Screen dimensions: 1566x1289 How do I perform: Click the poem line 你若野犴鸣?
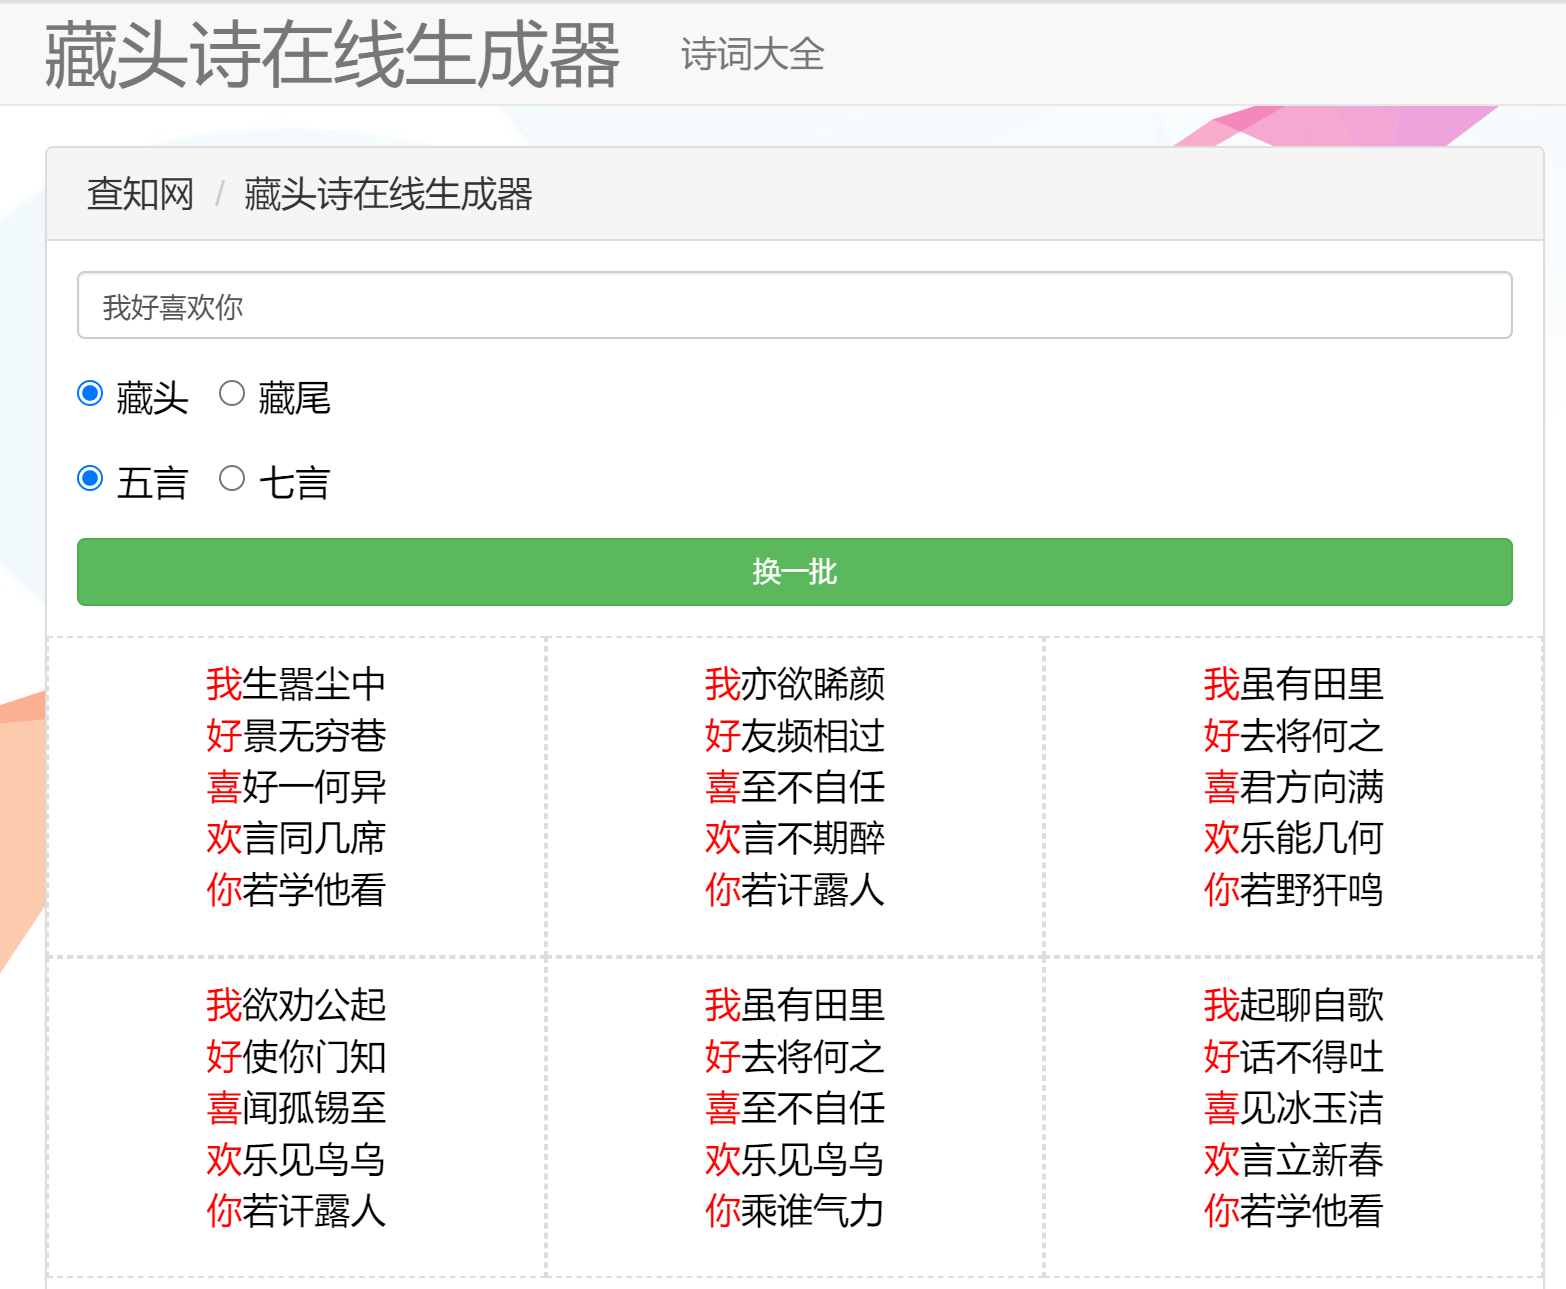coord(1293,890)
